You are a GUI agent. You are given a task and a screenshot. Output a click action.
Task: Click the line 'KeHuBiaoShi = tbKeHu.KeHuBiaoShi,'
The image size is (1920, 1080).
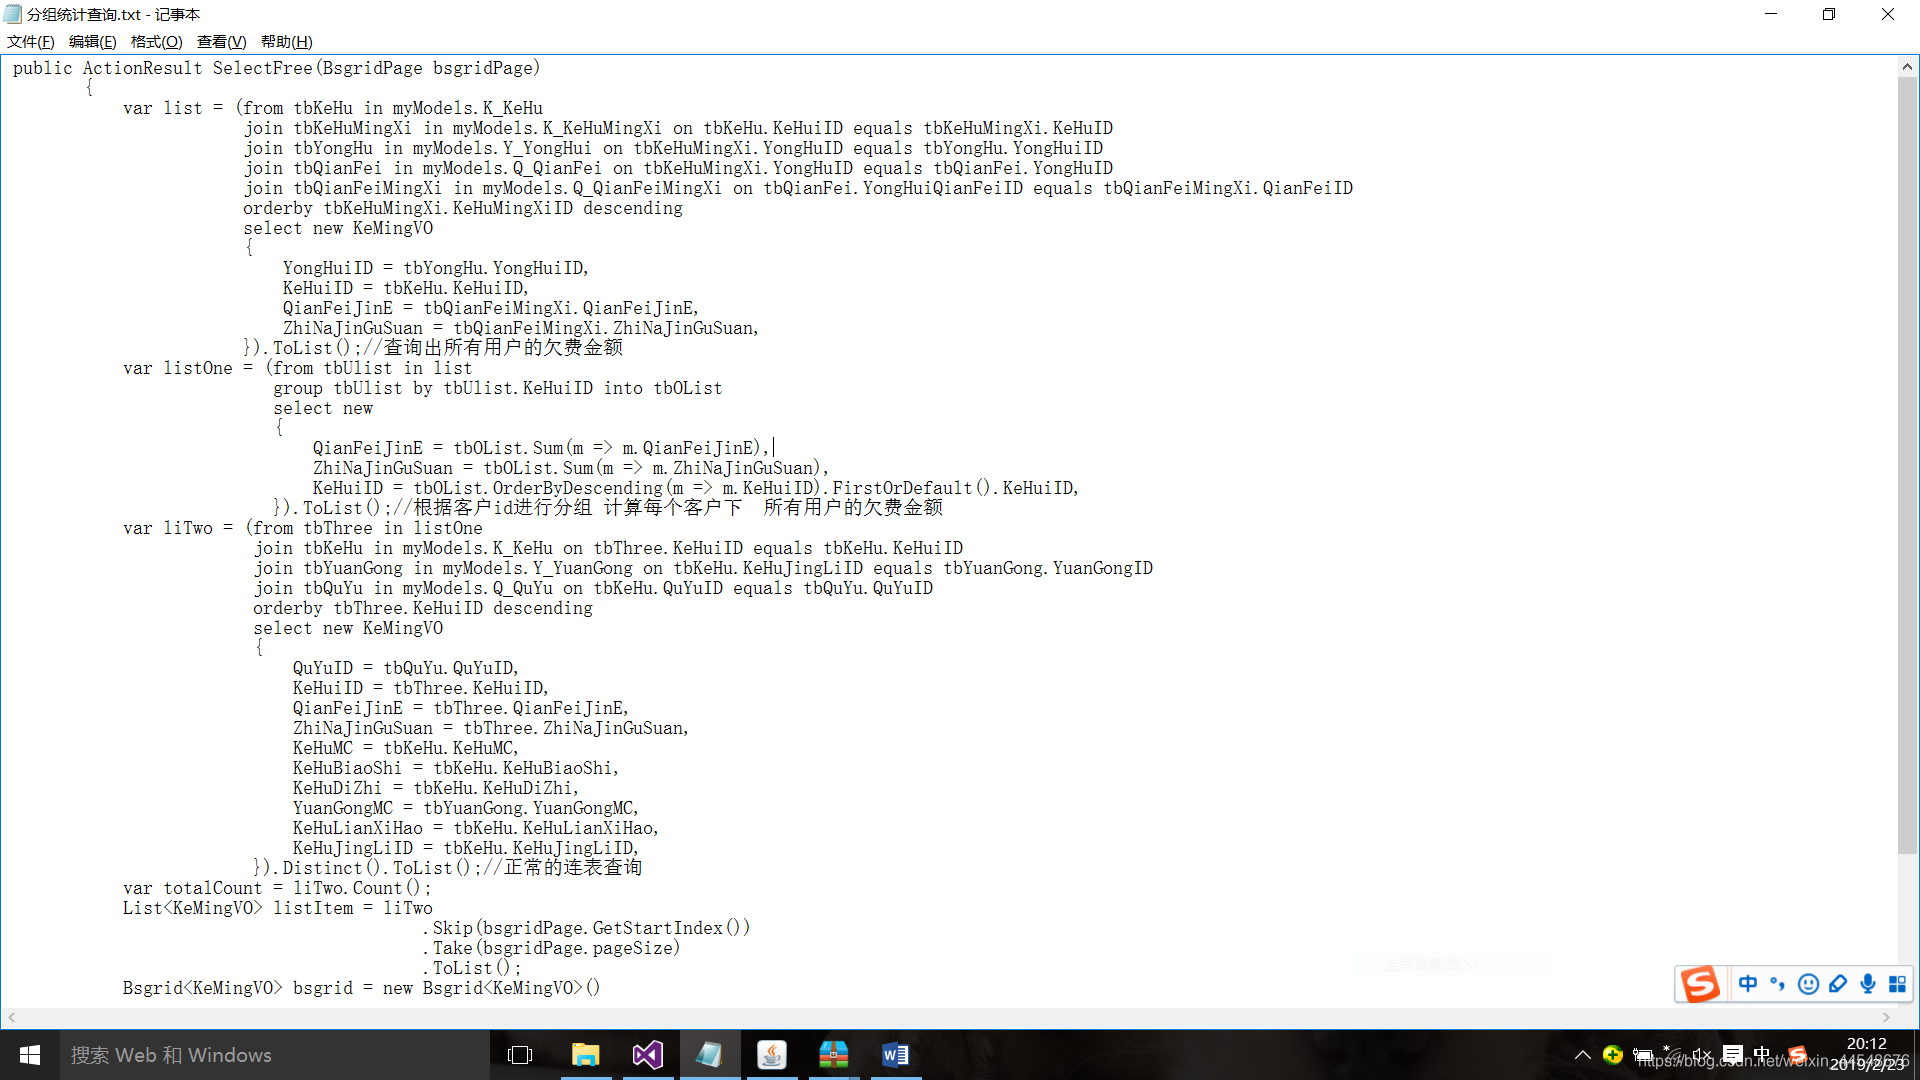456,768
